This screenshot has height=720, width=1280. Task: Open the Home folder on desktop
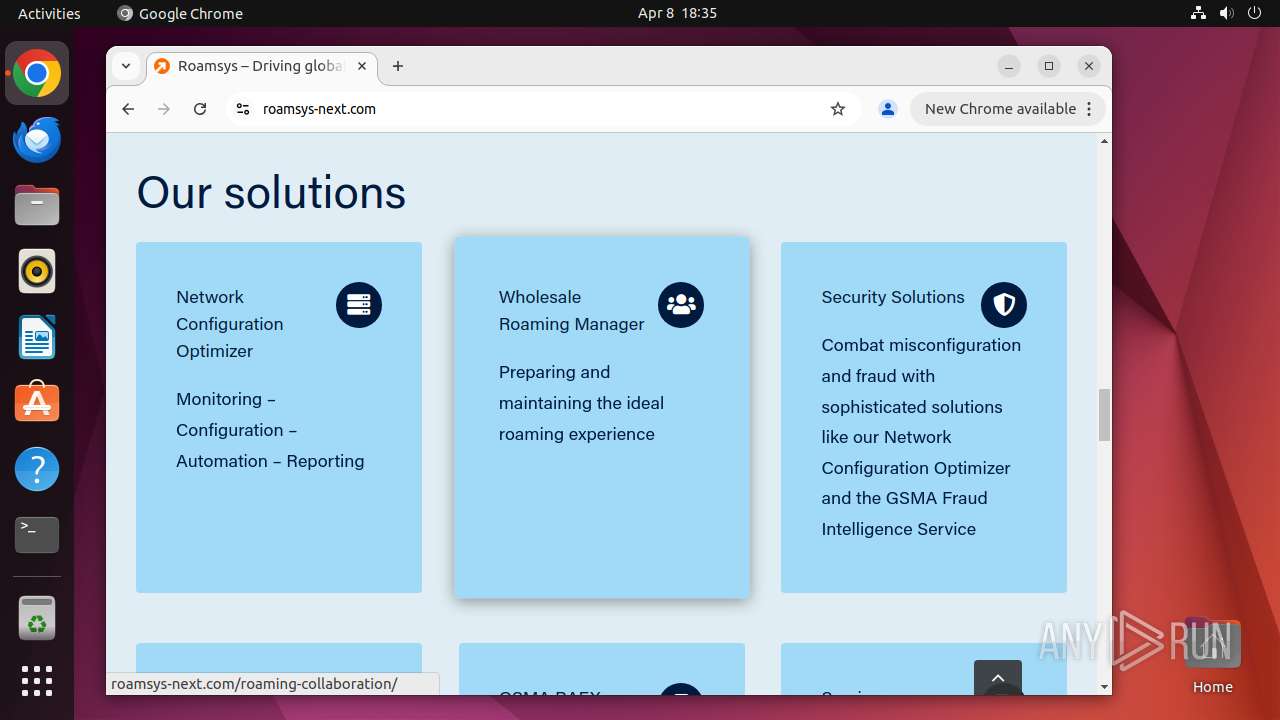(1212, 656)
